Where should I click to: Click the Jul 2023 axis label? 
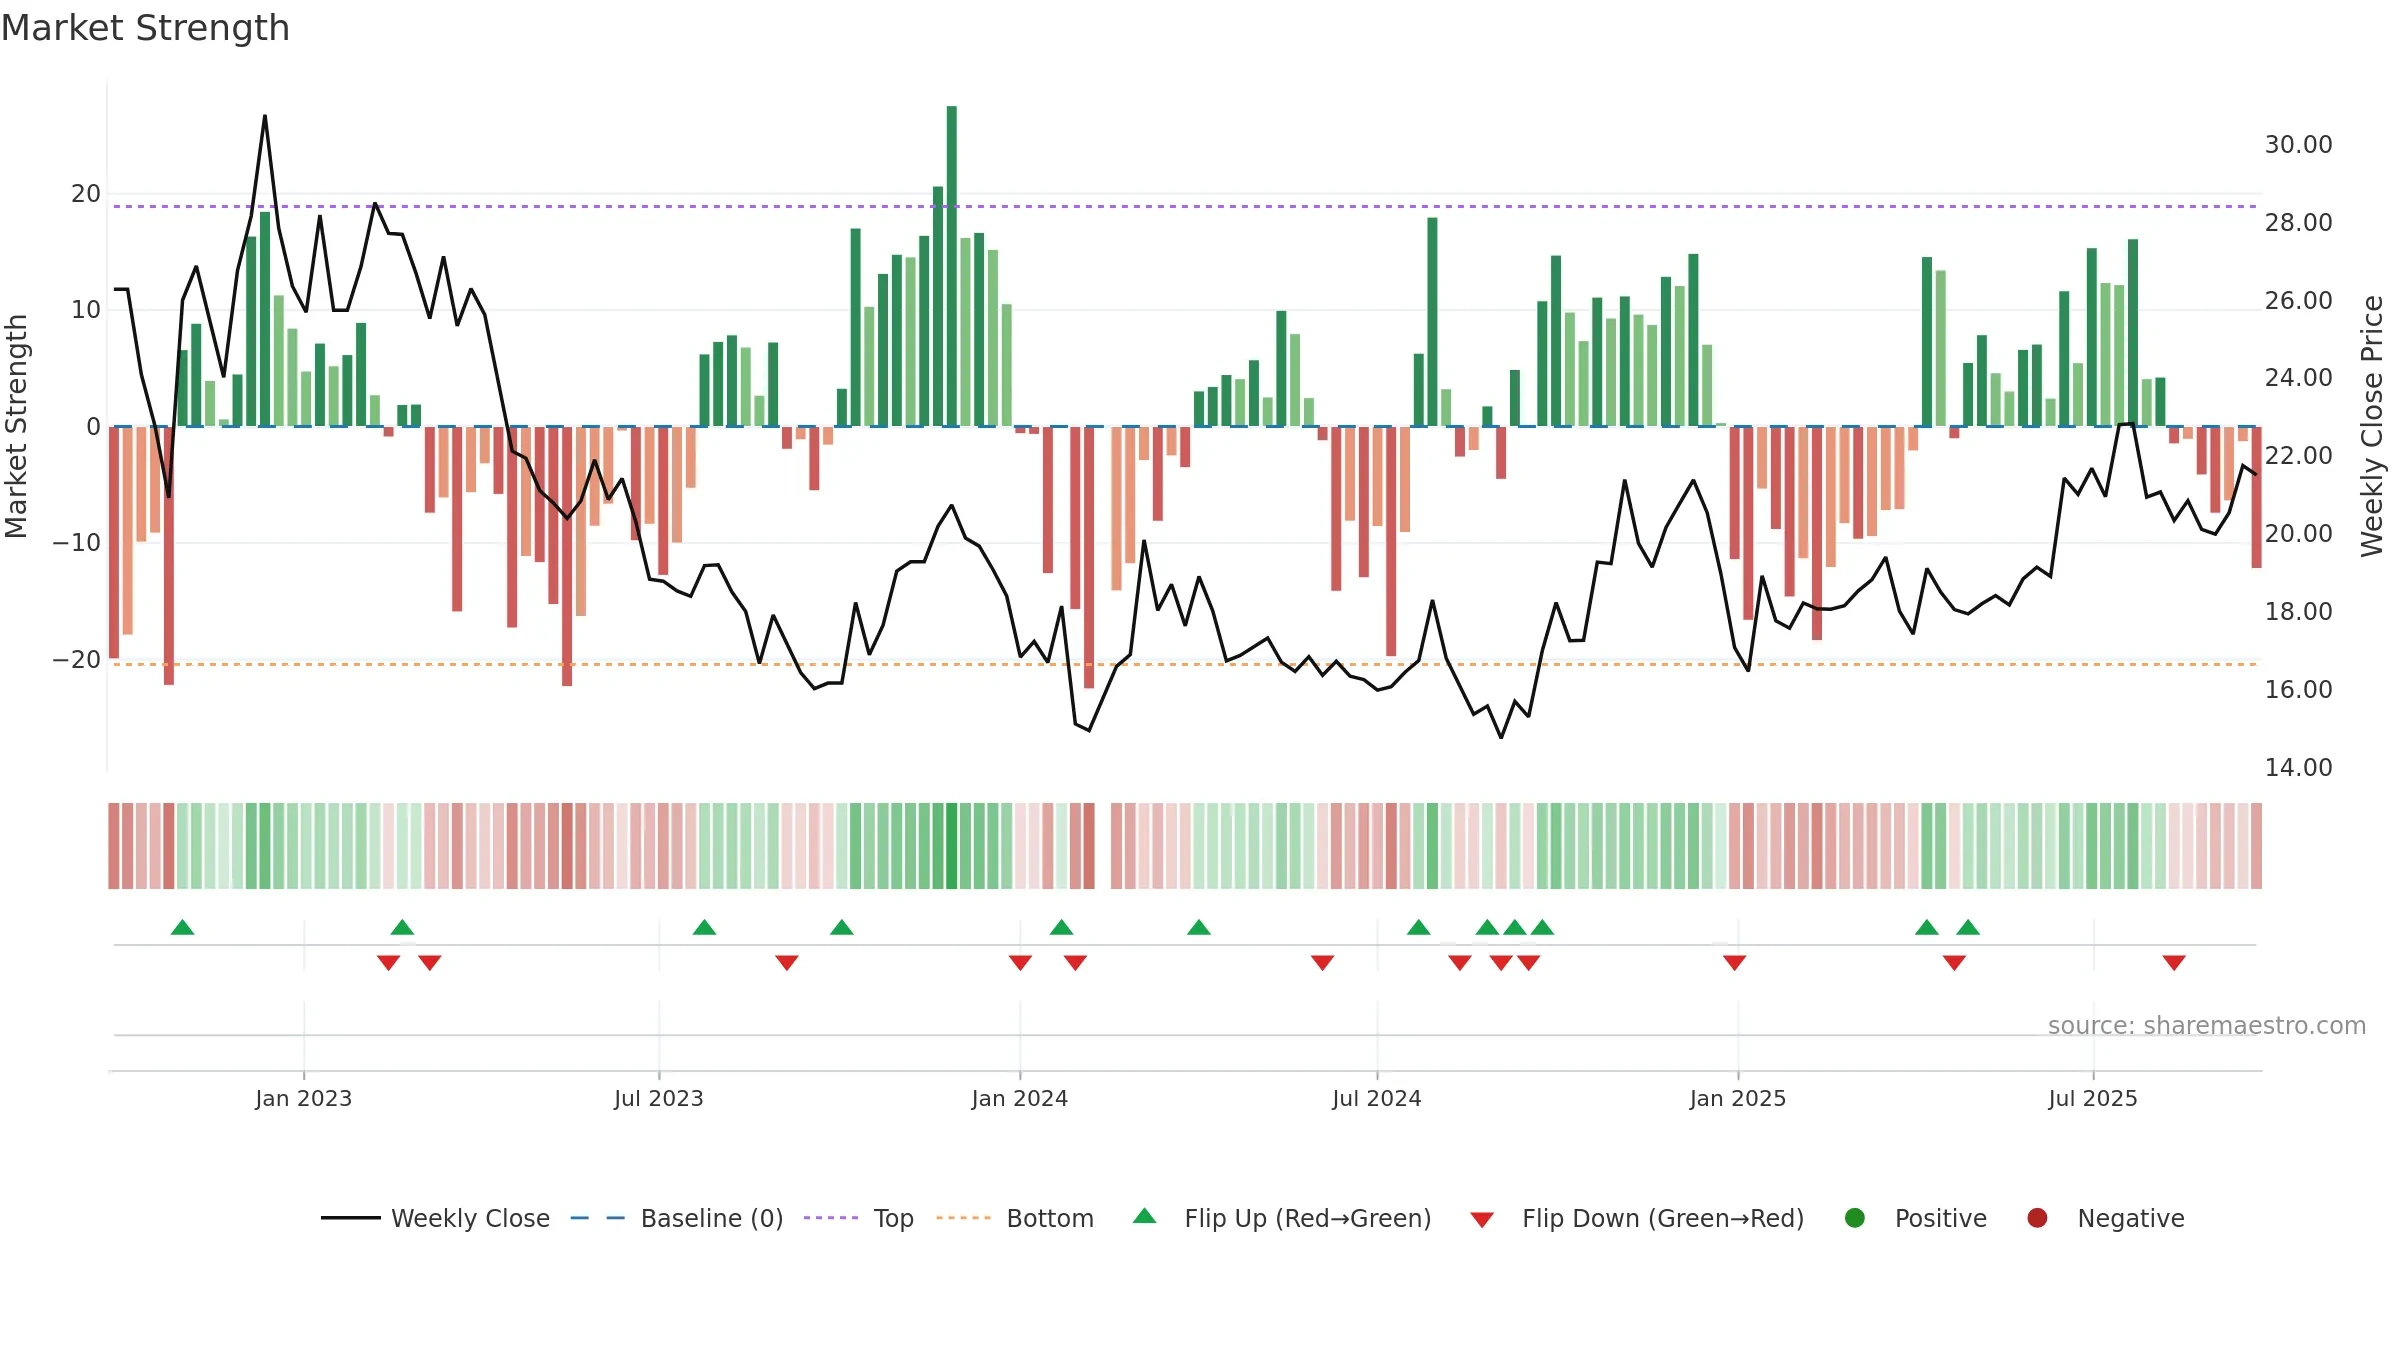tap(659, 1099)
